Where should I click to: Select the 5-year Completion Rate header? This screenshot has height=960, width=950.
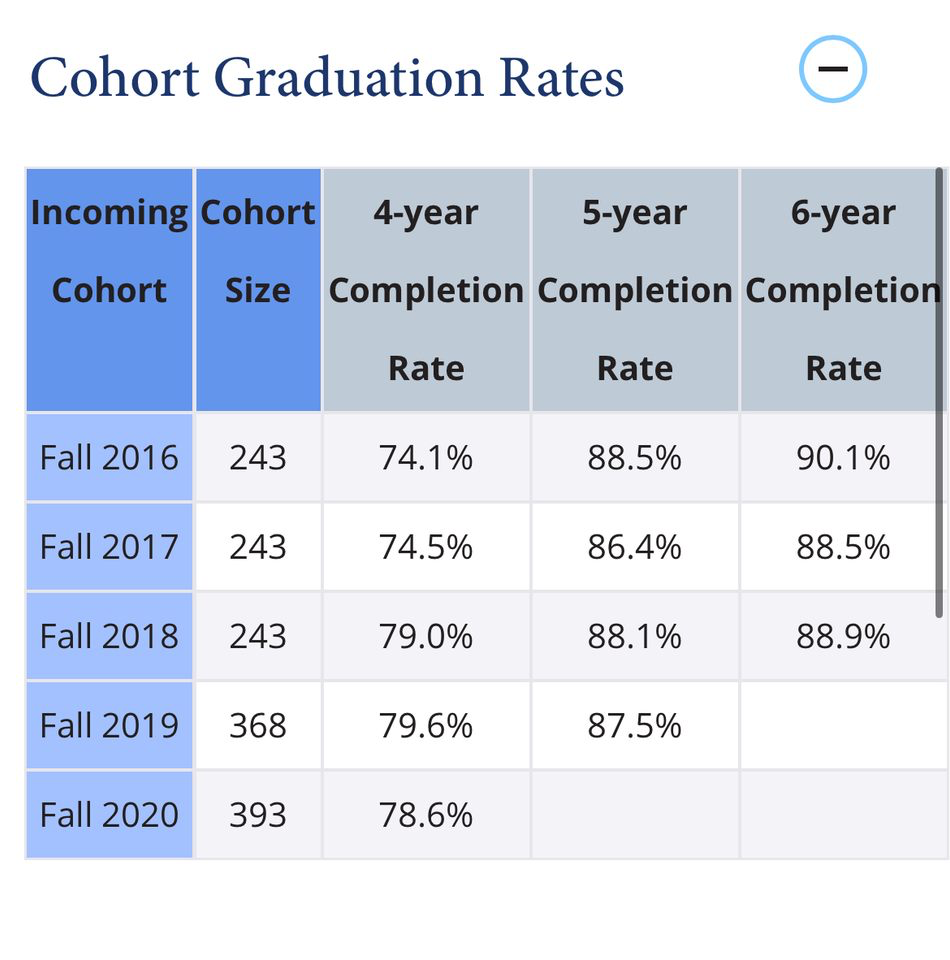pyautogui.click(x=635, y=290)
